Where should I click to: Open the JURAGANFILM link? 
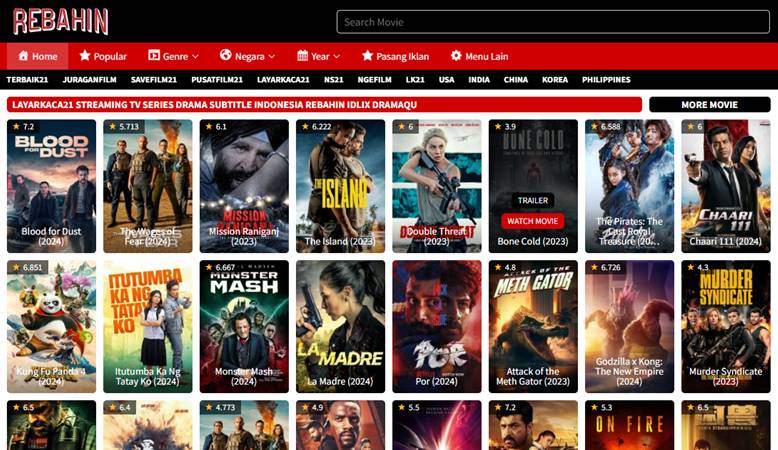pyautogui.click(x=89, y=79)
